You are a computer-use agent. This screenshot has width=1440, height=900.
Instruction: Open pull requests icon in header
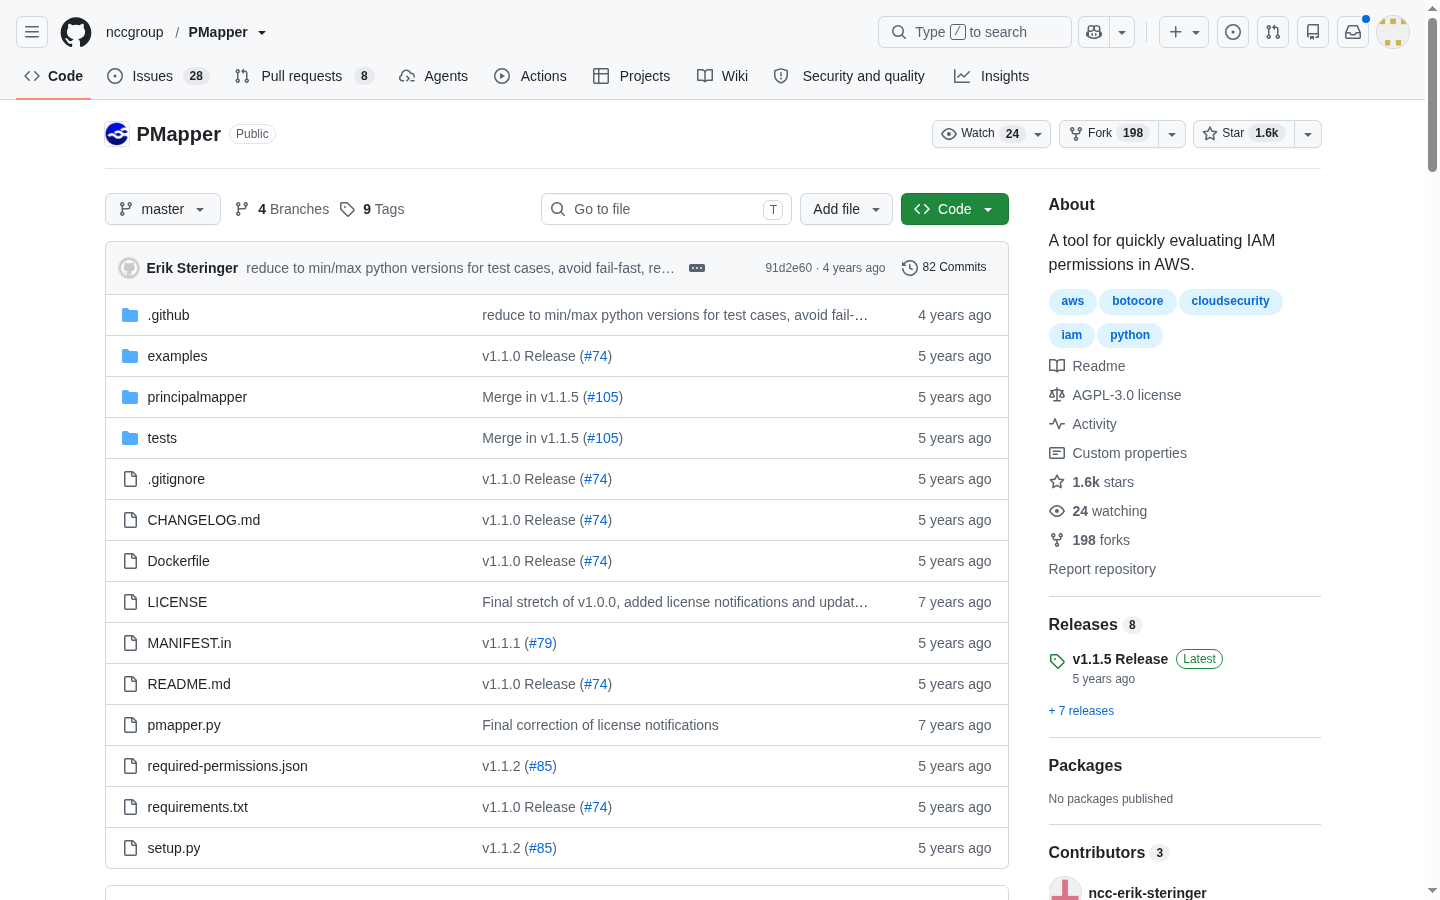(x=1273, y=32)
